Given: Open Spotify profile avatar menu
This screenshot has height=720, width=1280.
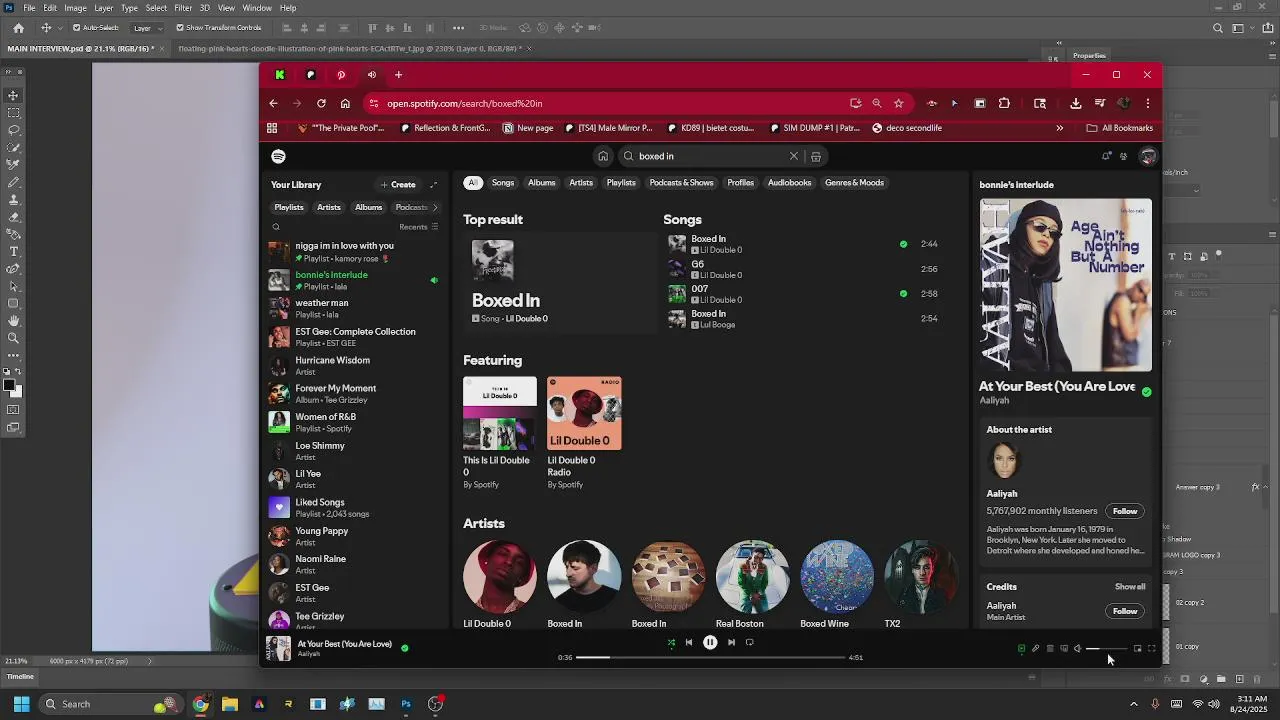Looking at the screenshot, I should click(x=1148, y=156).
